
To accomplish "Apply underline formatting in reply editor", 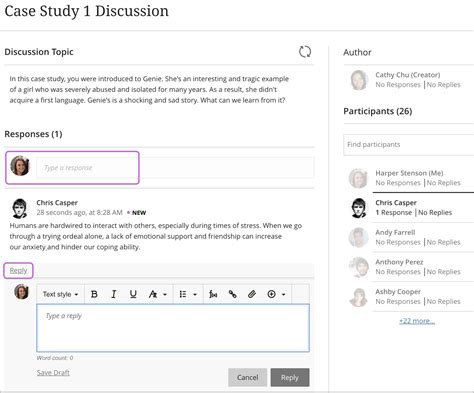I will point(133,294).
